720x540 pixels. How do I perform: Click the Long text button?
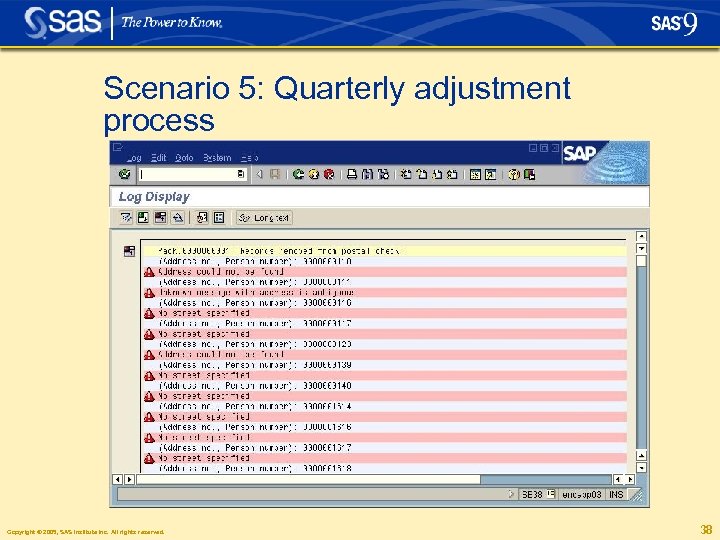tap(264, 218)
